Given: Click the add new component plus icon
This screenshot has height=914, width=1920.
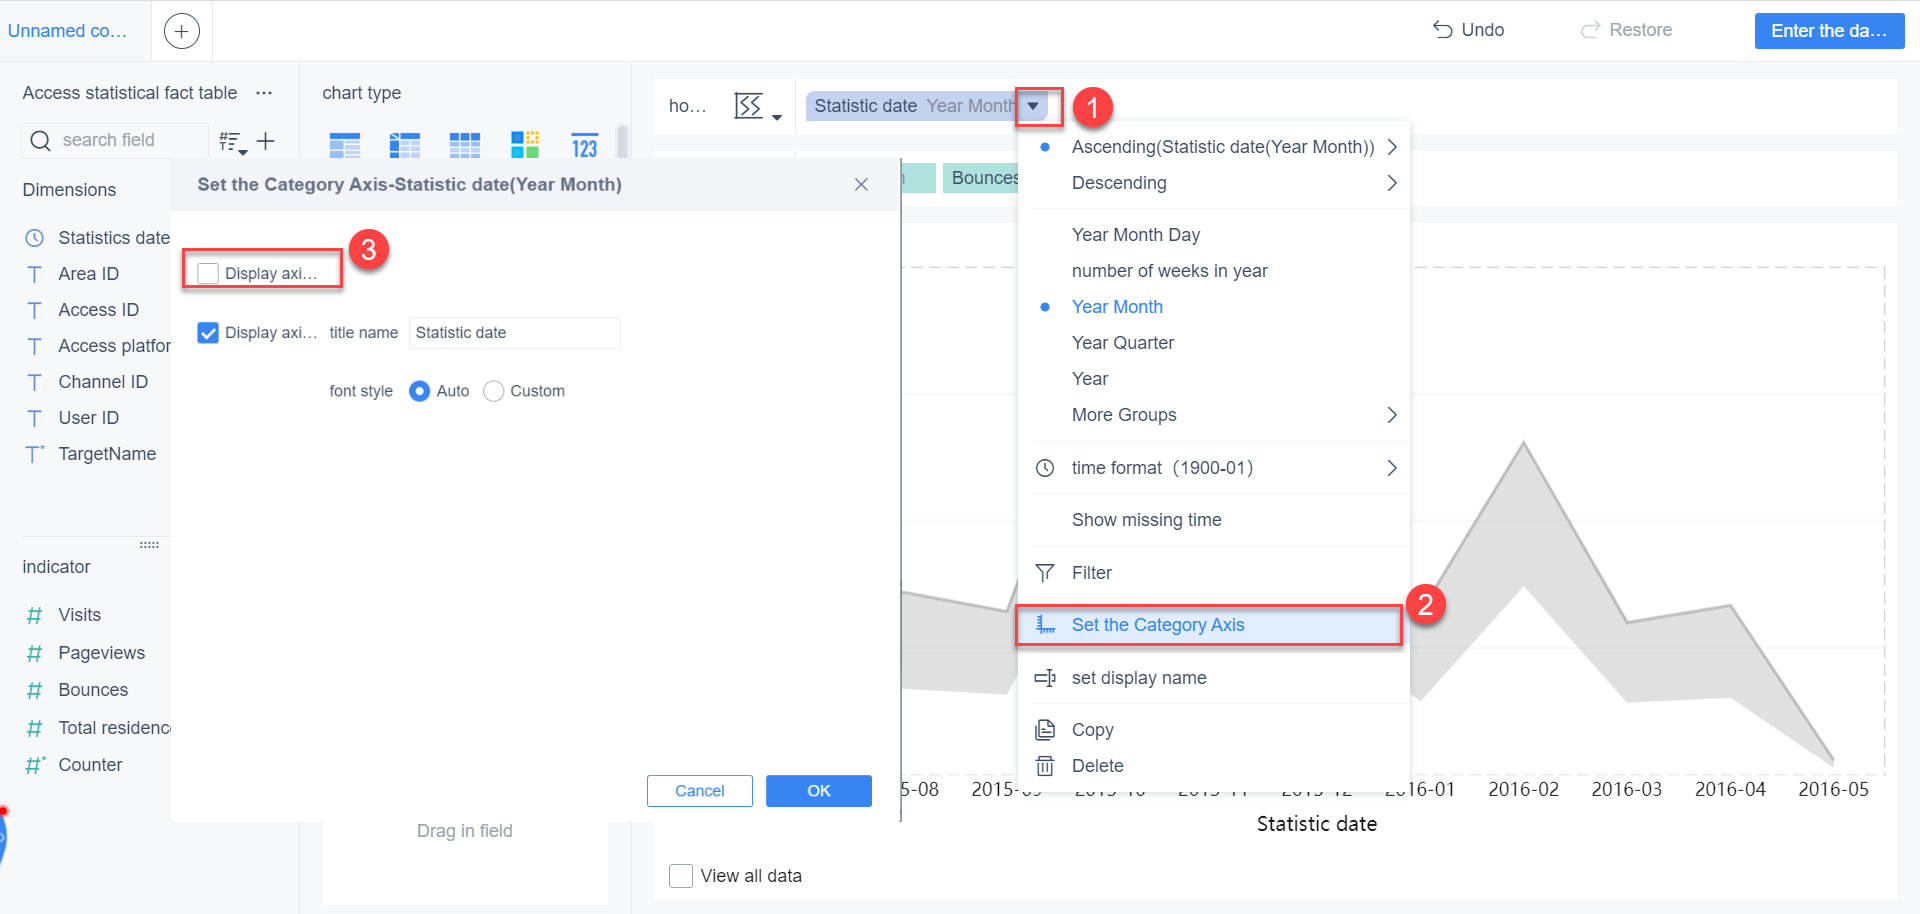Looking at the screenshot, I should [x=181, y=31].
